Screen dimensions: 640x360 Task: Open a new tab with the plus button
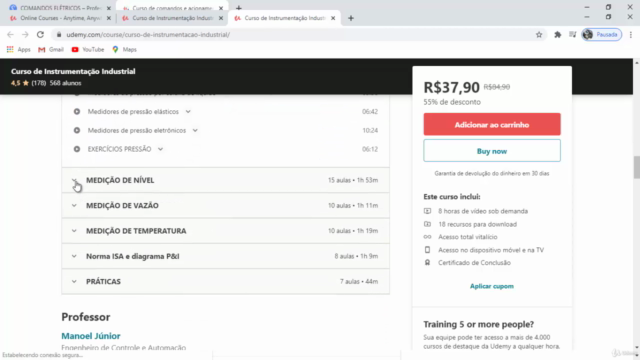tap(351, 18)
